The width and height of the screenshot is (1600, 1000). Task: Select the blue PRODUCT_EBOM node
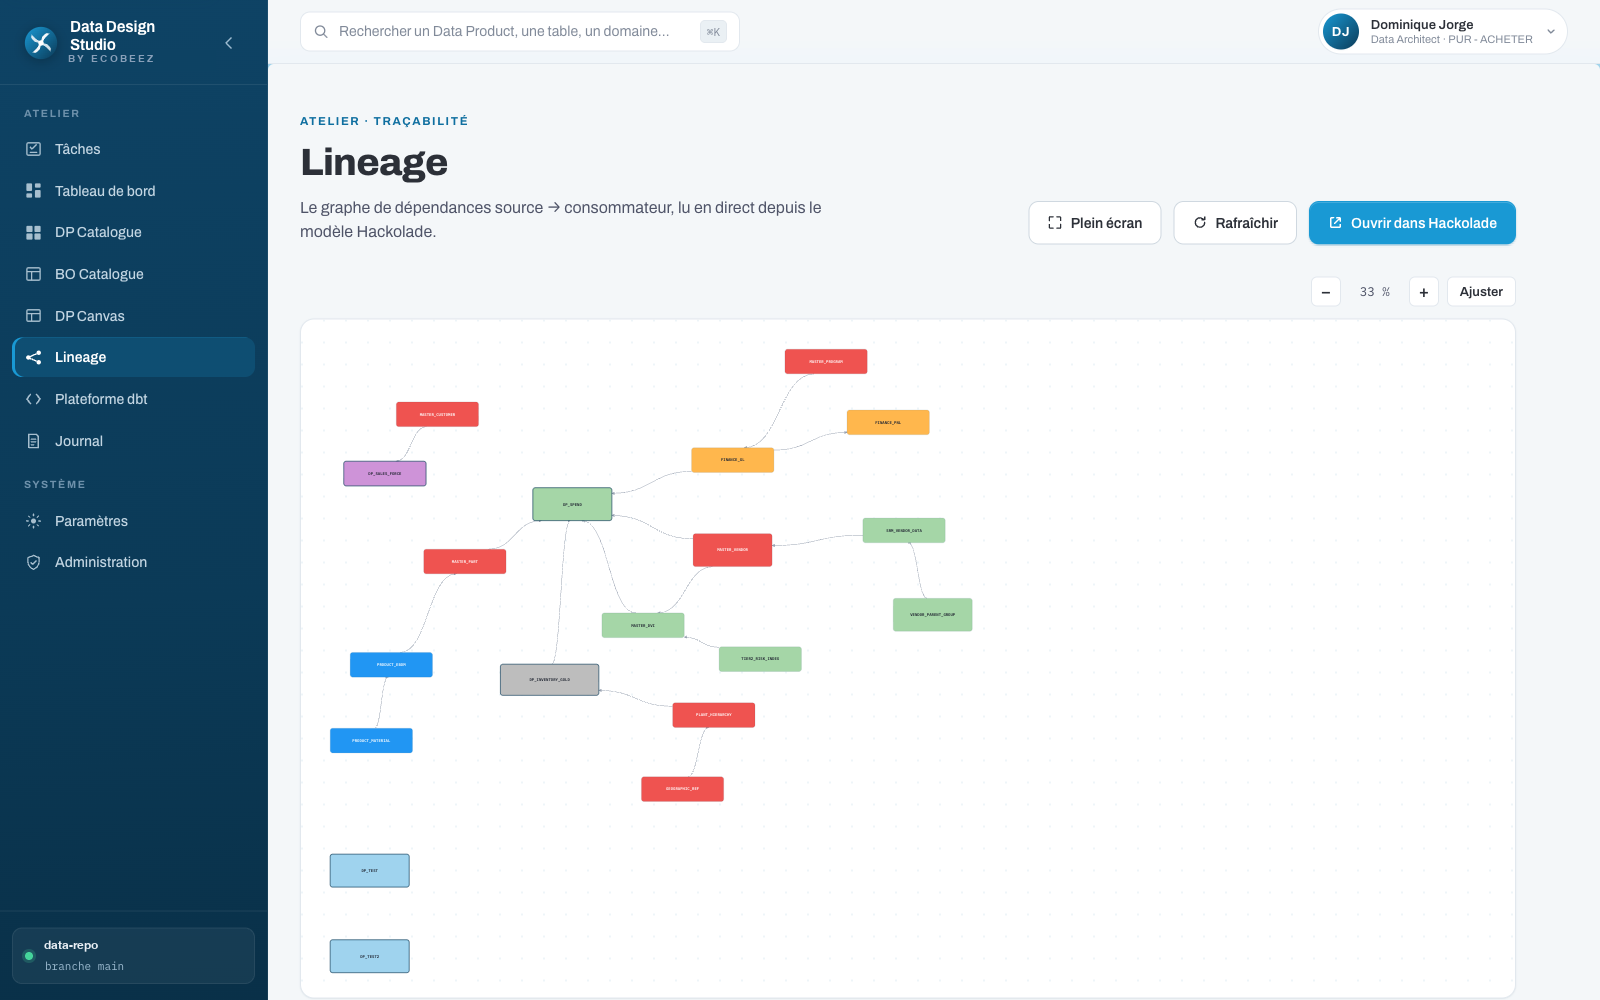pos(391,665)
